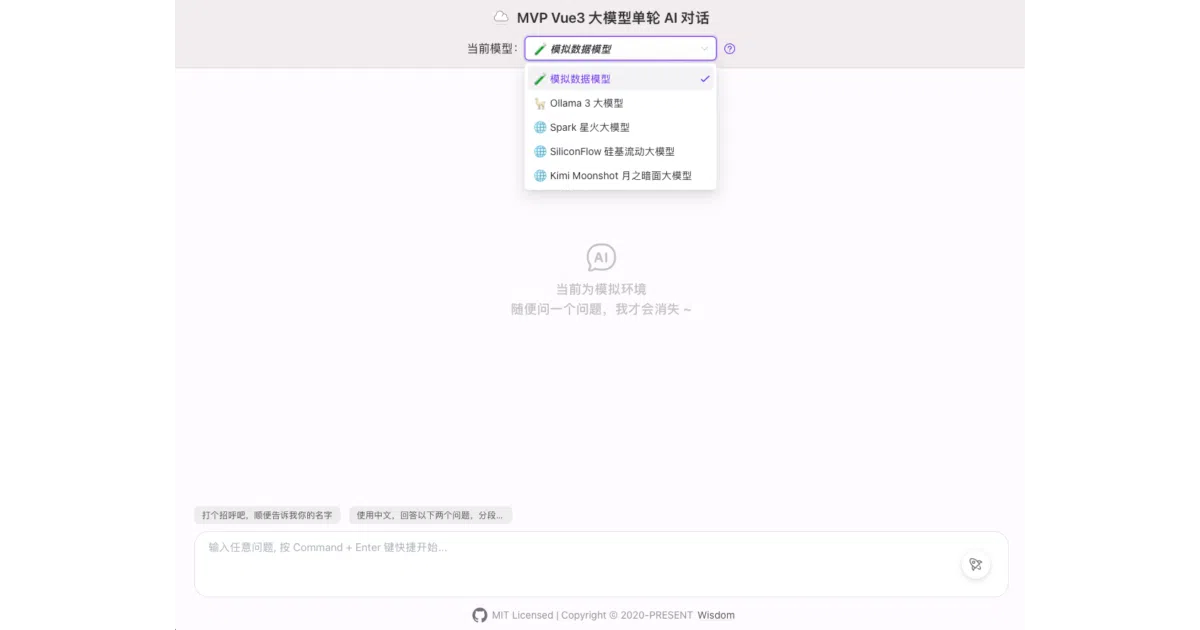Choose Spark 星火大模型 option
Viewport: 1200px width, 630px height.
[620, 127]
